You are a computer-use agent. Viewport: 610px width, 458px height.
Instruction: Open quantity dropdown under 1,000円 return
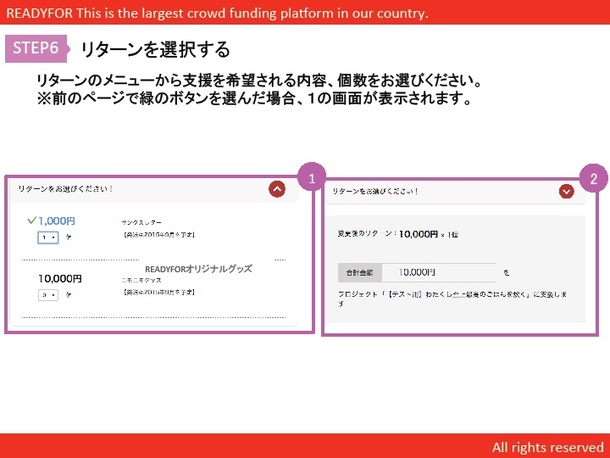[47, 237]
